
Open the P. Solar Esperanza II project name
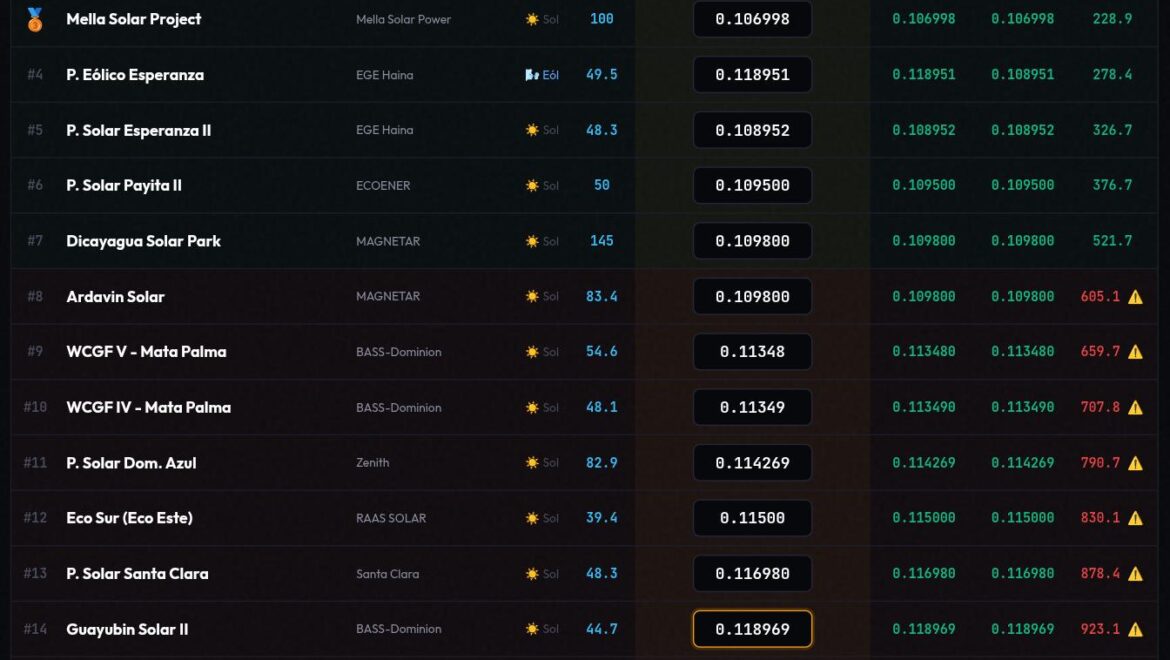(x=138, y=130)
